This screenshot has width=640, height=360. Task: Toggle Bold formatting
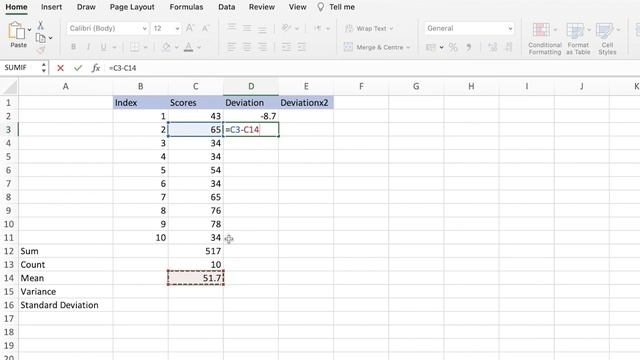point(73,47)
